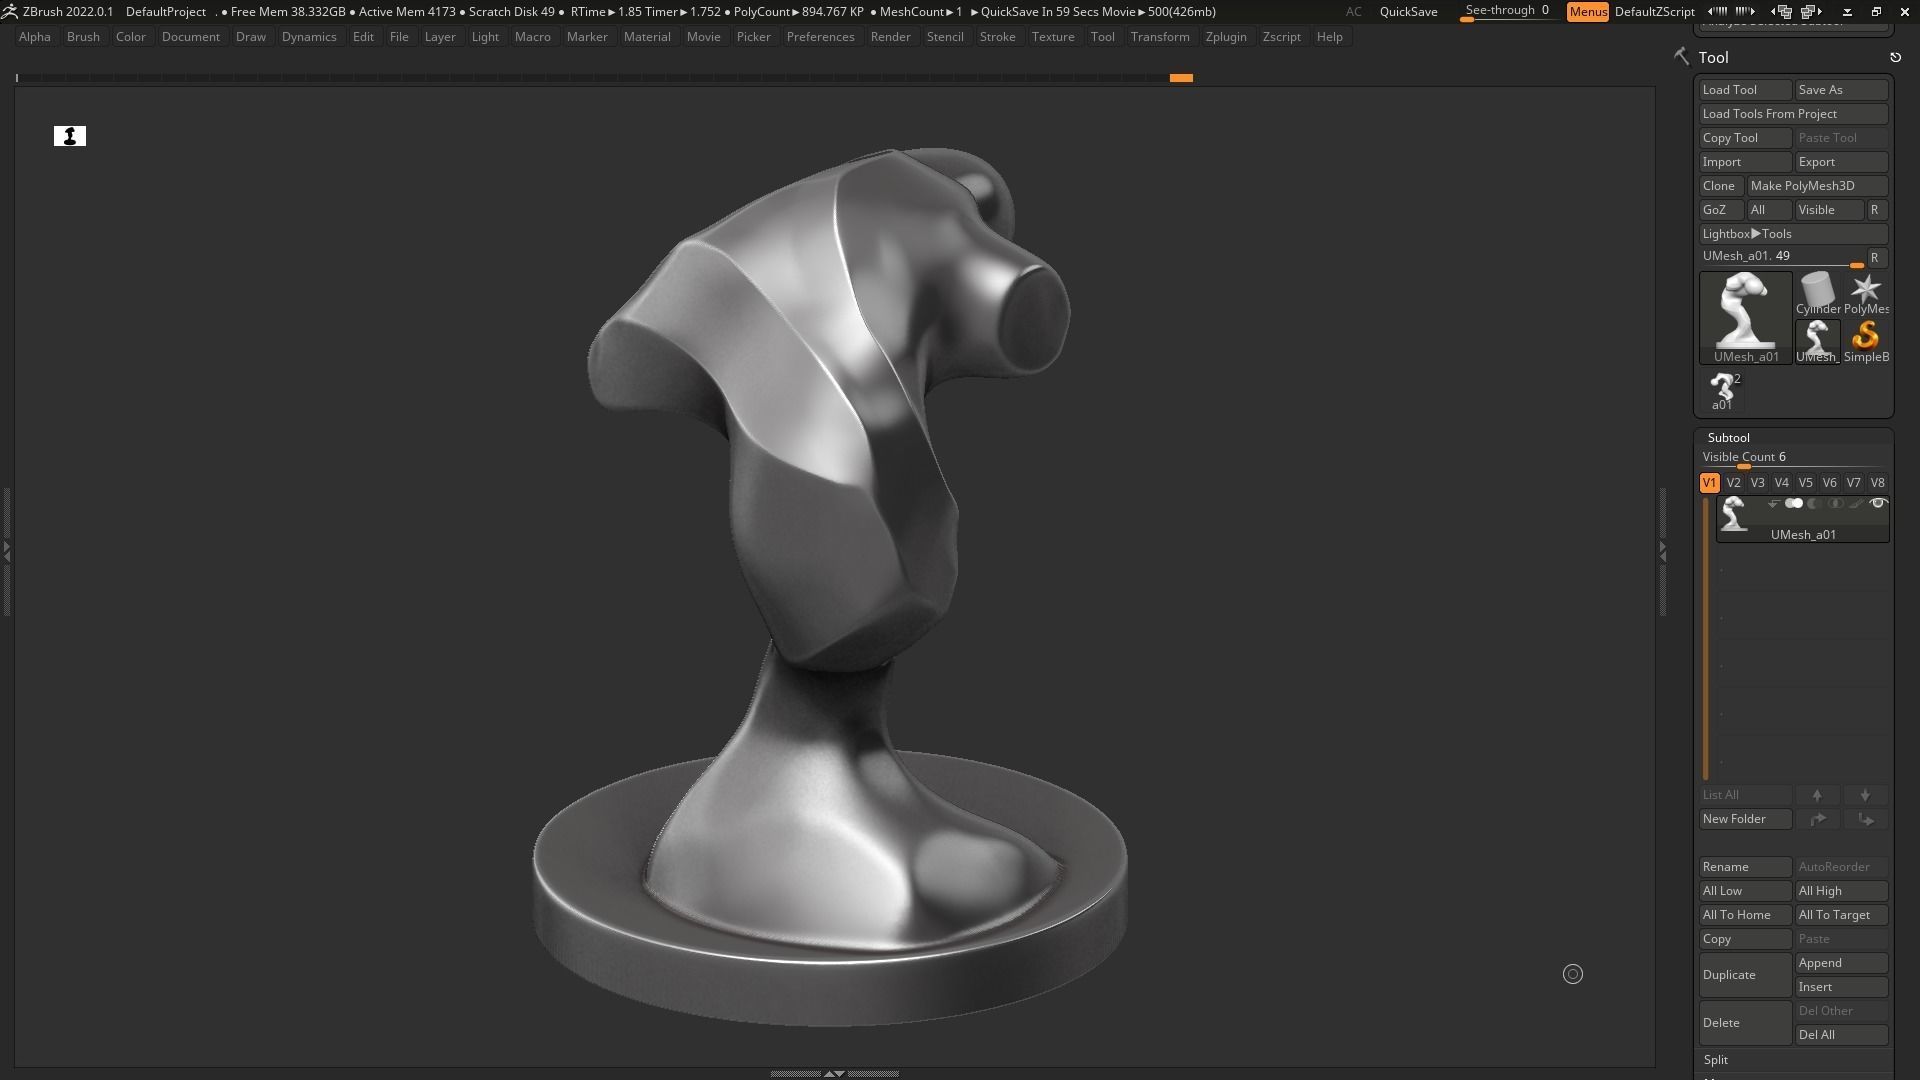Adjust the See-through slider
Viewport: 1920px width, 1080px height.
tap(1507, 12)
